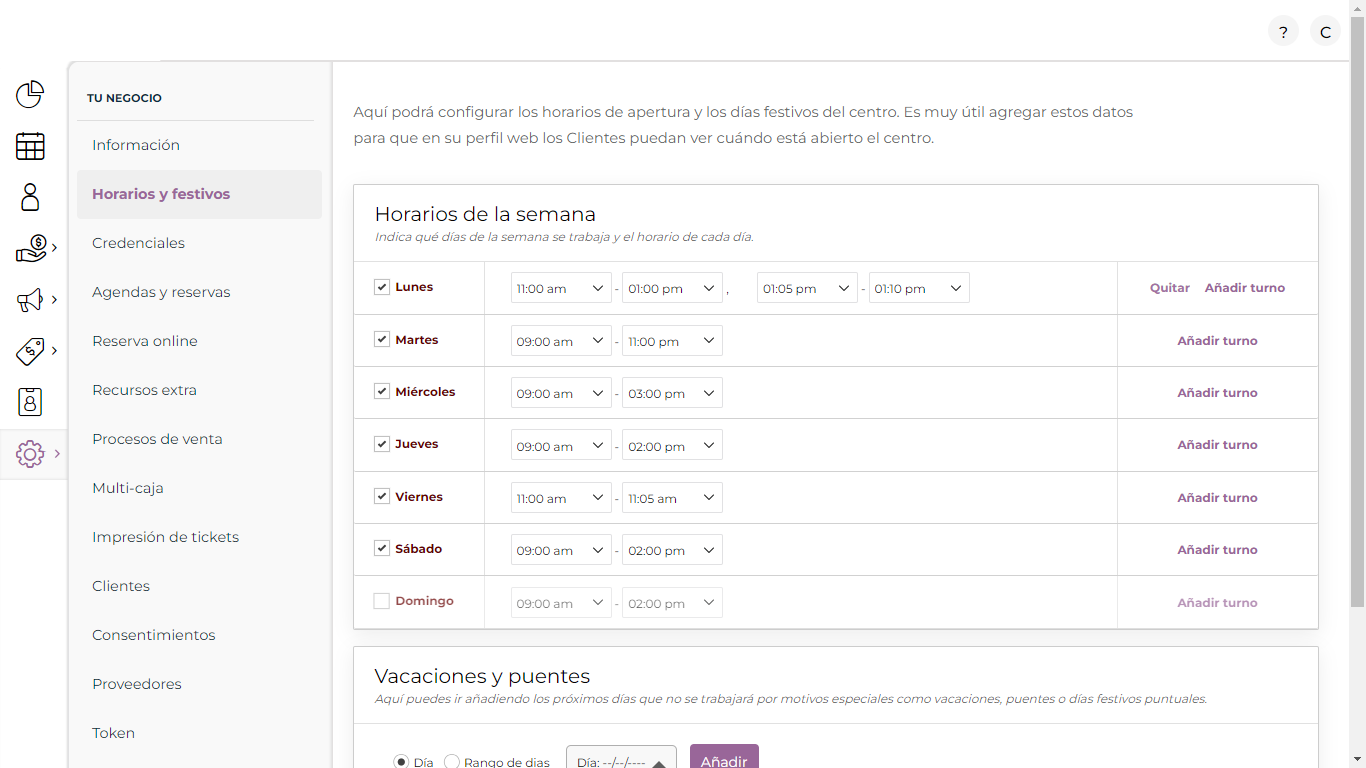Viewport: 1366px width, 768px height.
Task: Open Lunes 01:00 pm end time dropdown
Action: click(672, 288)
